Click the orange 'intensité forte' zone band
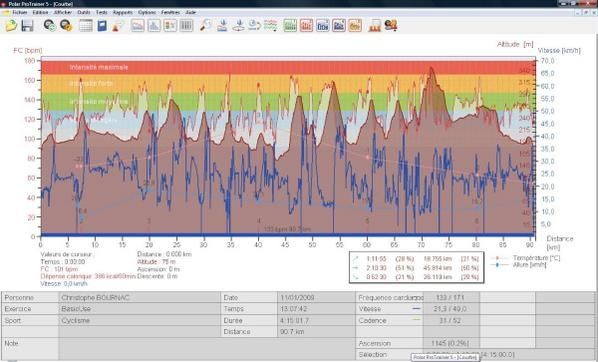 pos(288,84)
